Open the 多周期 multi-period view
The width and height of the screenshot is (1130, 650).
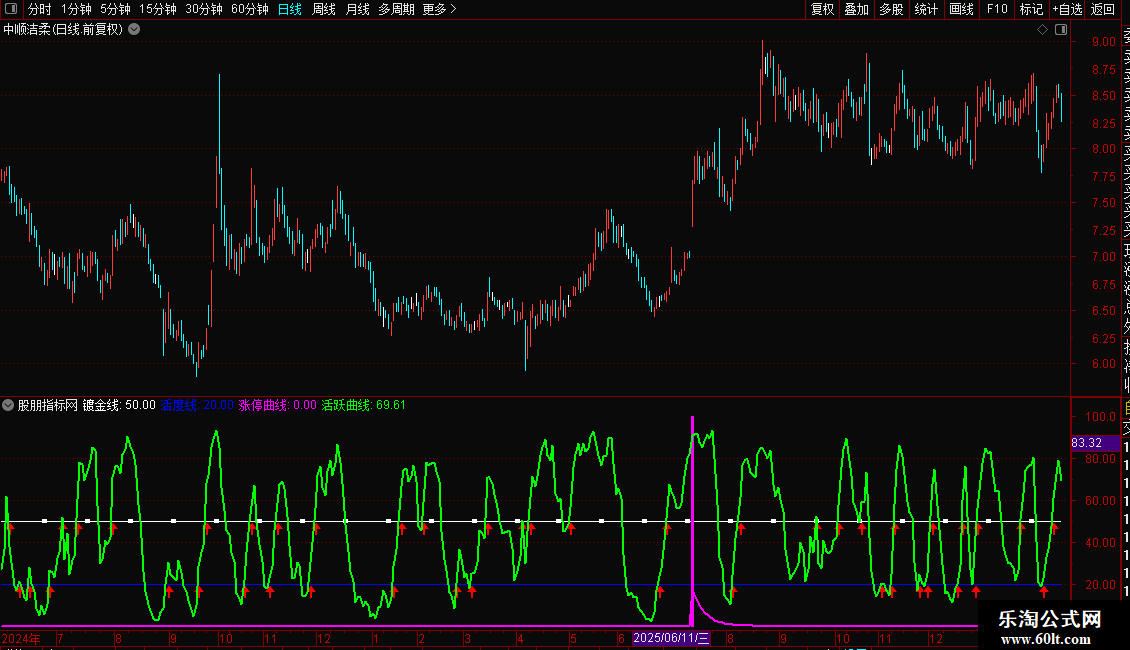pyautogui.click(x=396, y=9)
